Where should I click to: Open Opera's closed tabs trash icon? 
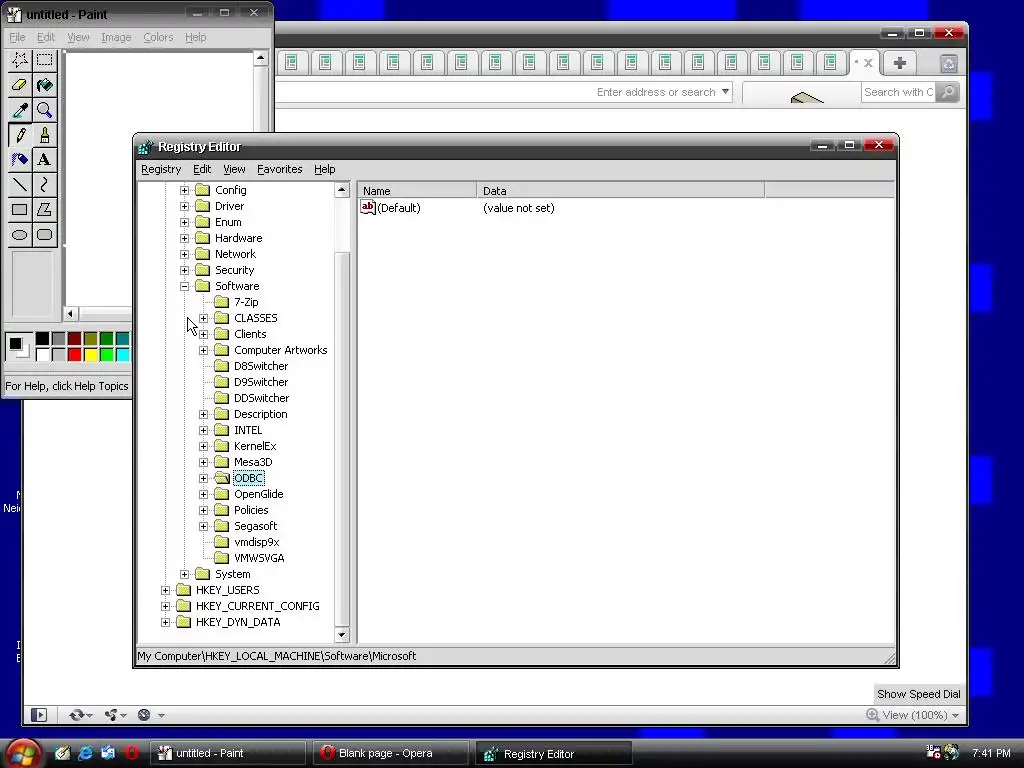coord(948,63)
